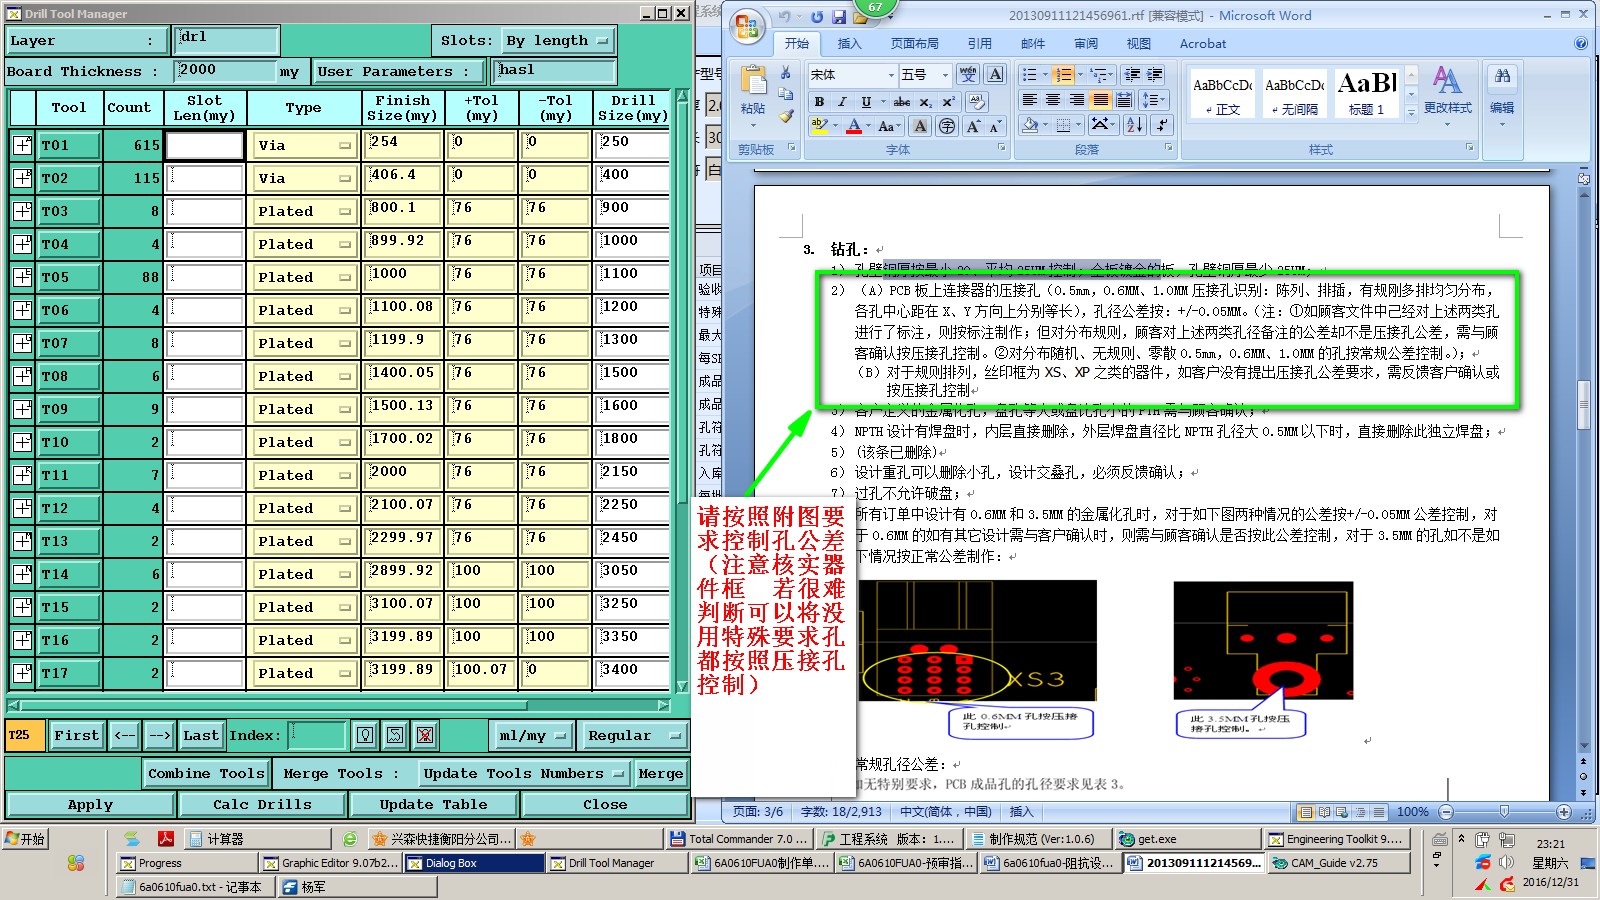Apply strikethrough abc formatting

902,102
